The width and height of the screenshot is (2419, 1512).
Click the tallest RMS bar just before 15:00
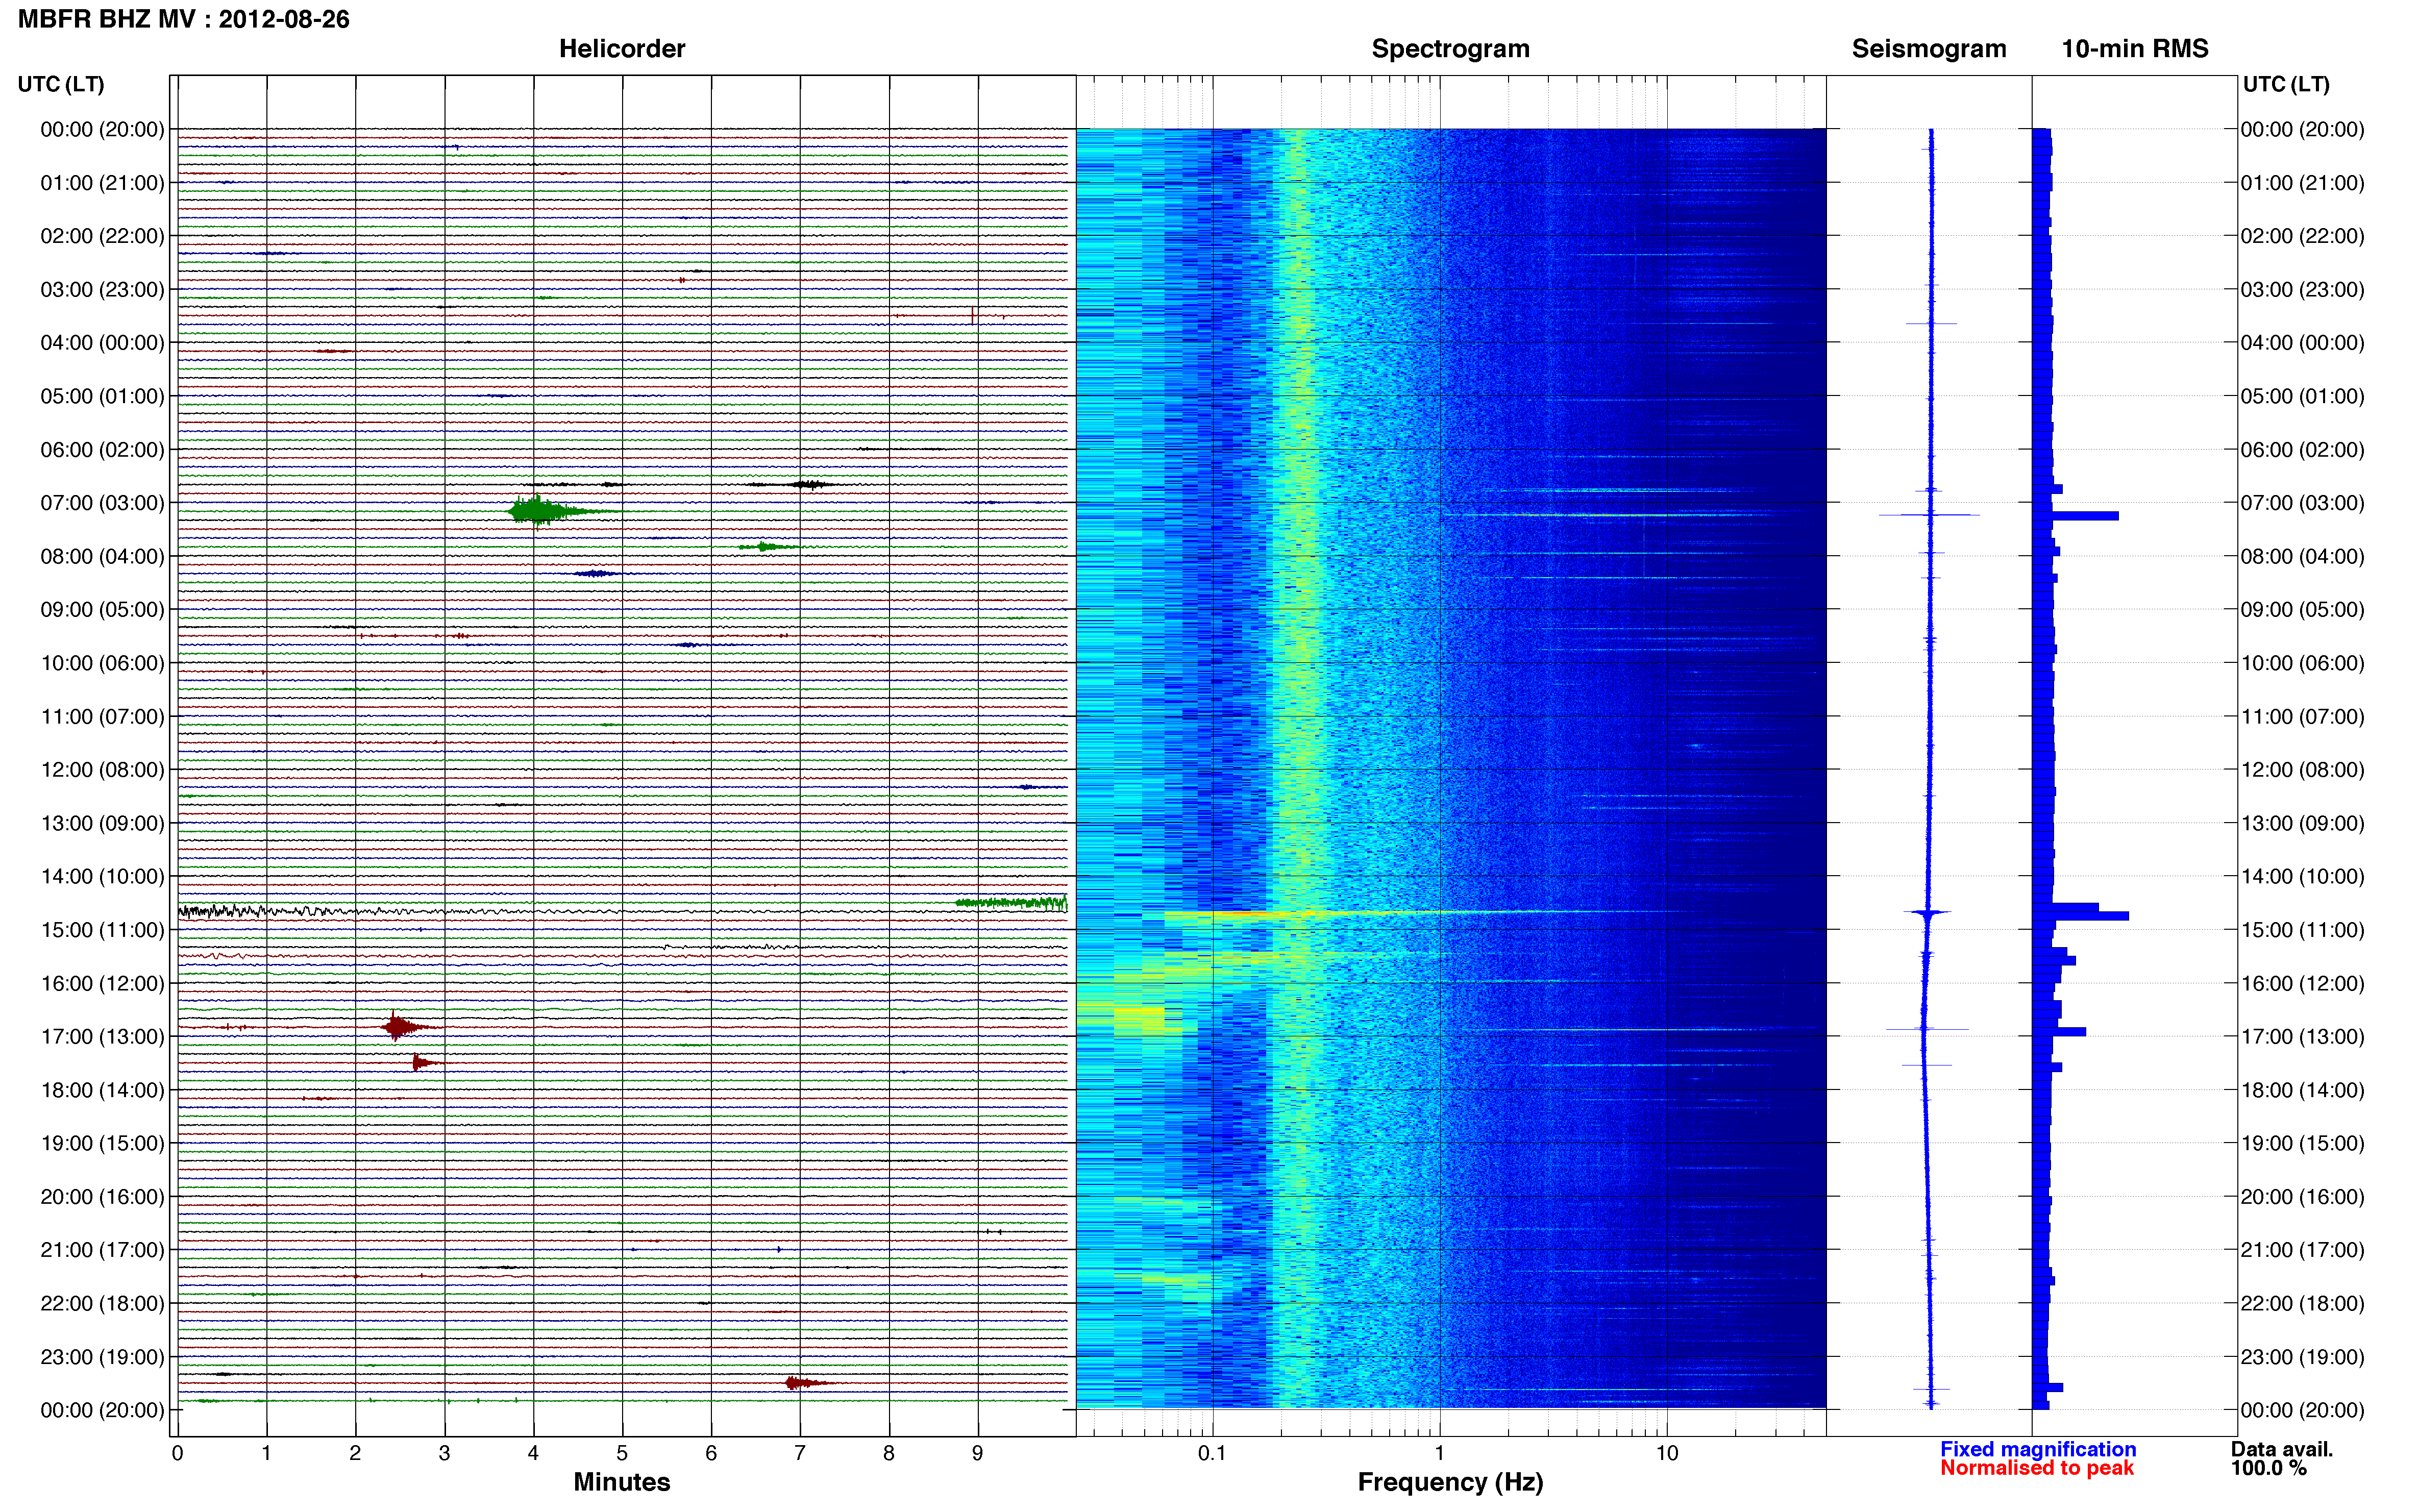point(2080,916)
